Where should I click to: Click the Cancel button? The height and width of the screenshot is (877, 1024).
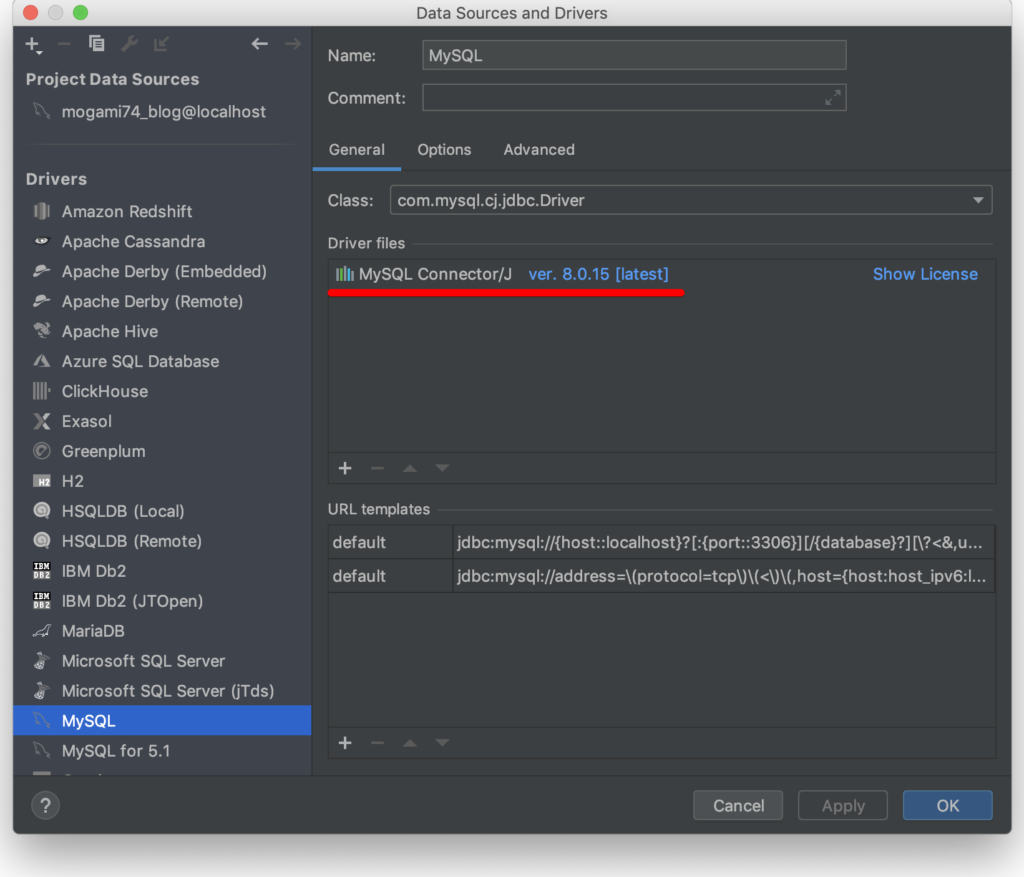pyautogui.click(x=738, y=805)
